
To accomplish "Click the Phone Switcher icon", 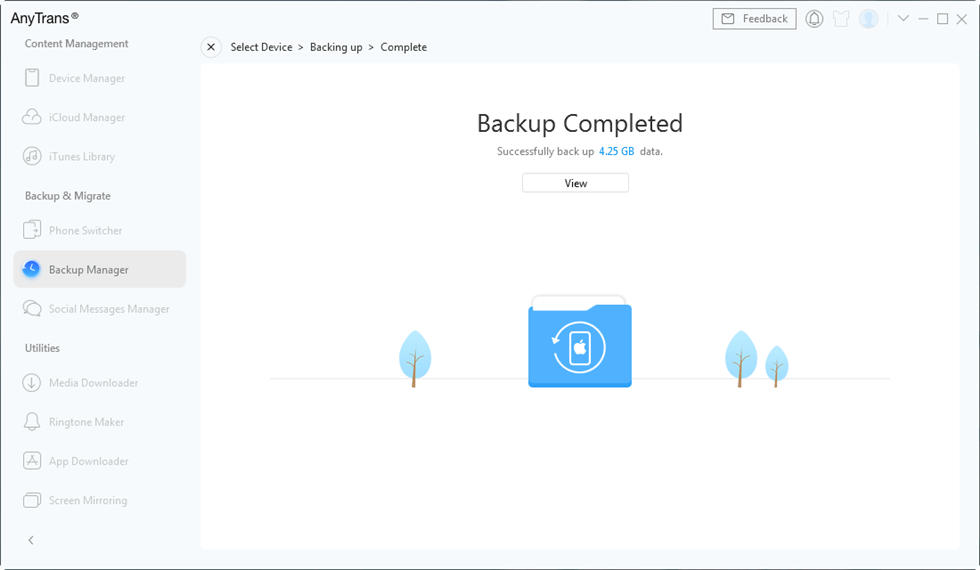I will [x=32, y=230].
